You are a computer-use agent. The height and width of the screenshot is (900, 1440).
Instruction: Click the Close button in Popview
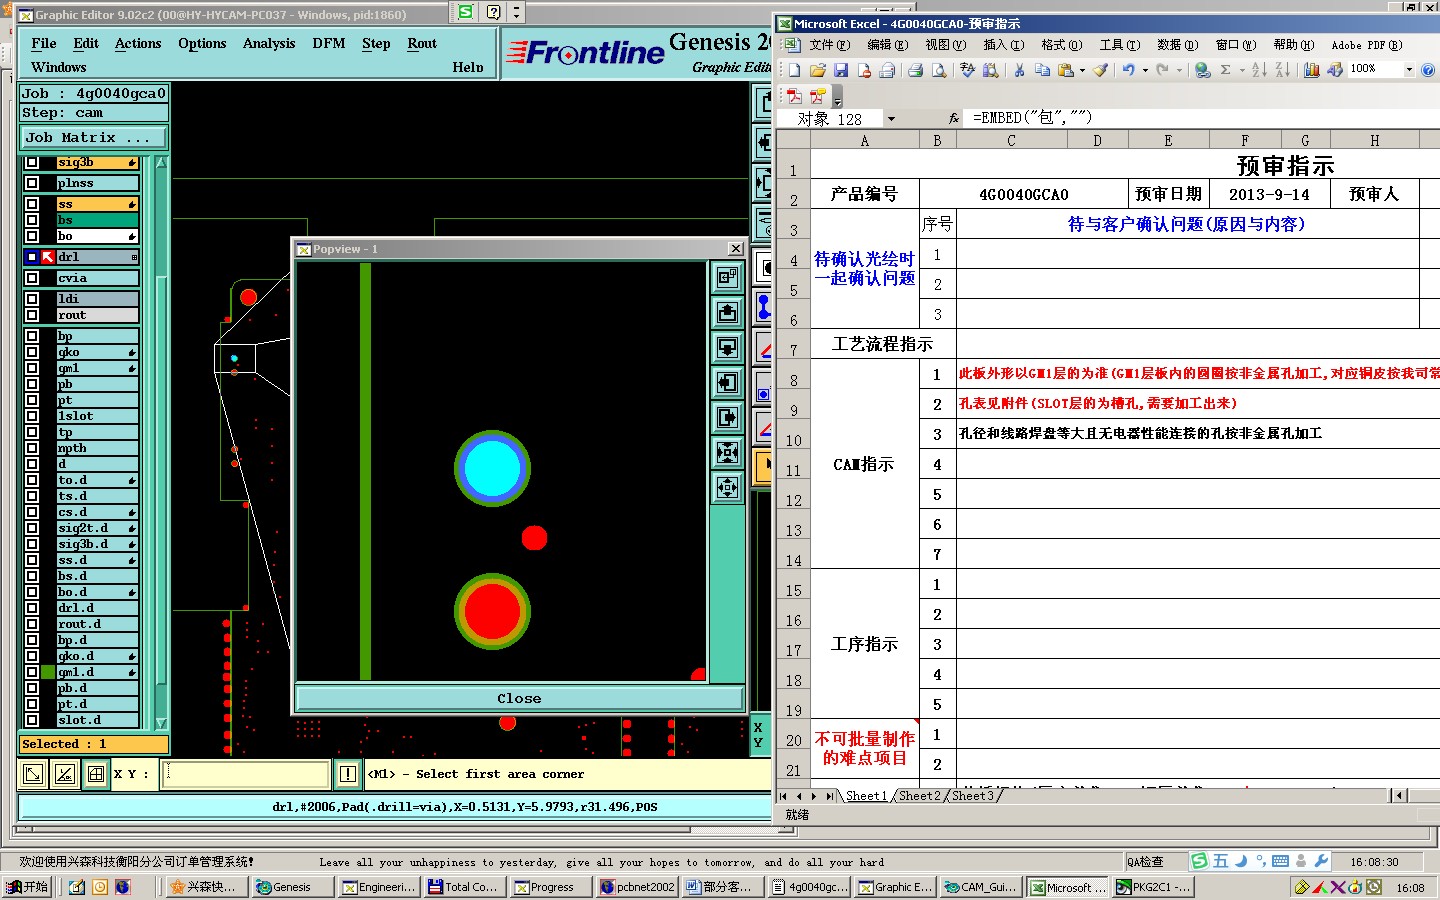pyautogui.click(x=520, y=698)
